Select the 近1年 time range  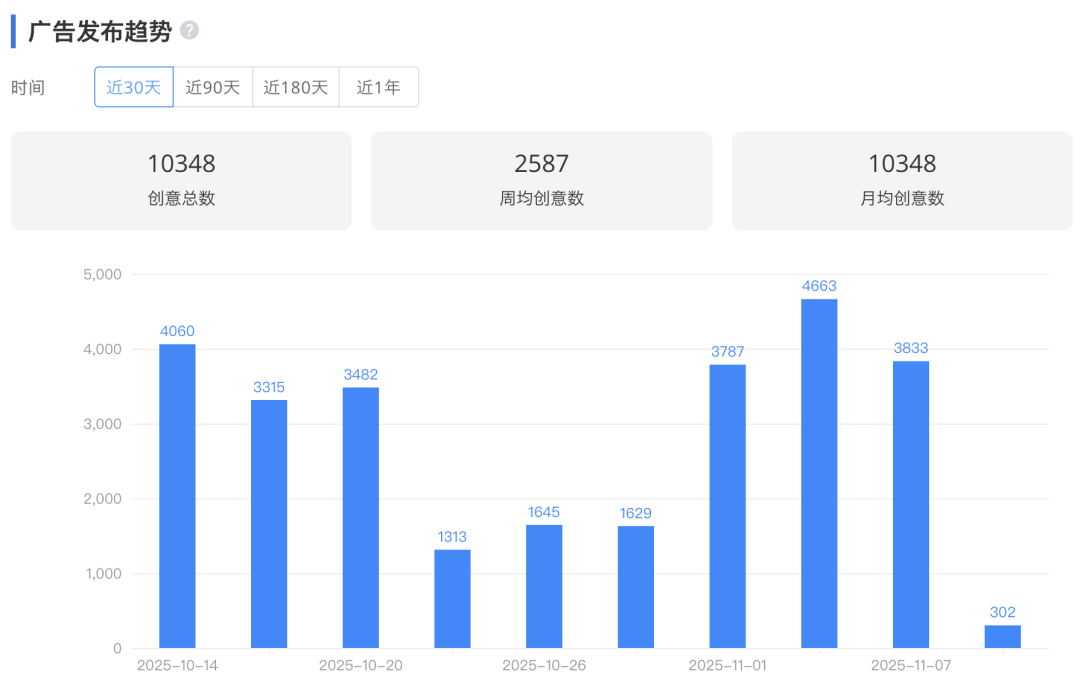(x=379, y=87)
